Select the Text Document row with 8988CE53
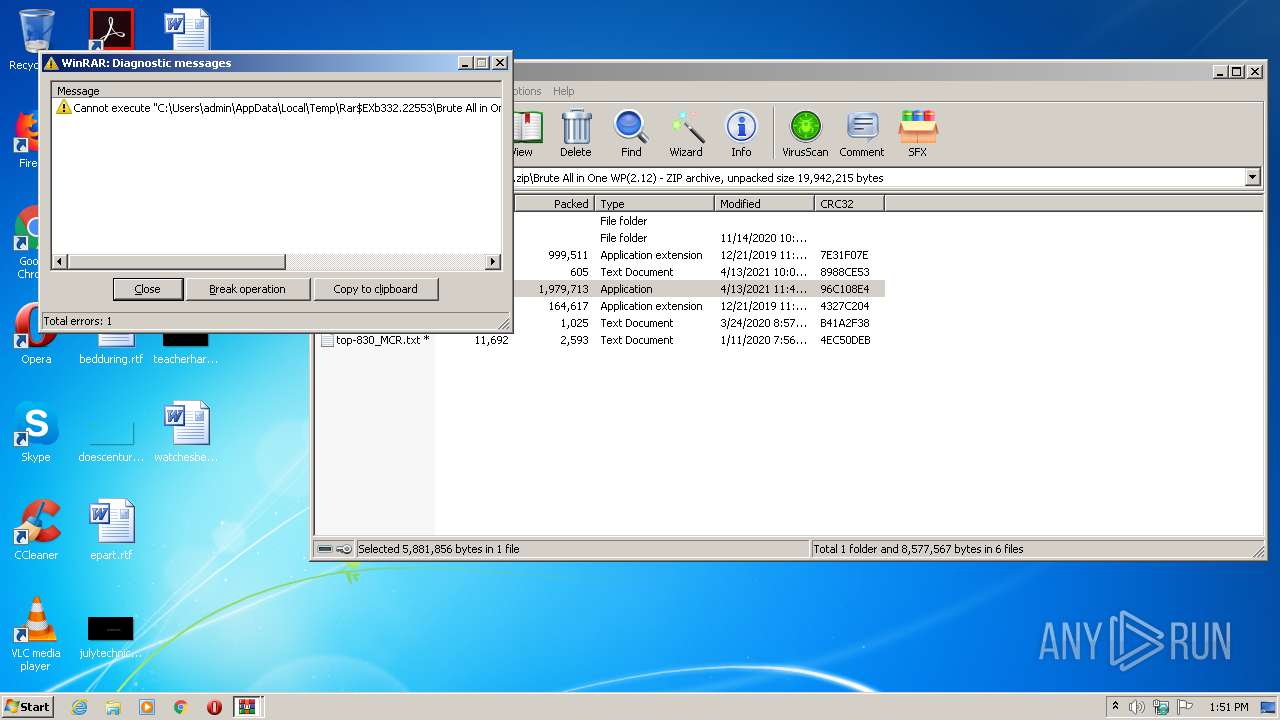Viewport: 1280px width, 720px height. tap(699, 272)
